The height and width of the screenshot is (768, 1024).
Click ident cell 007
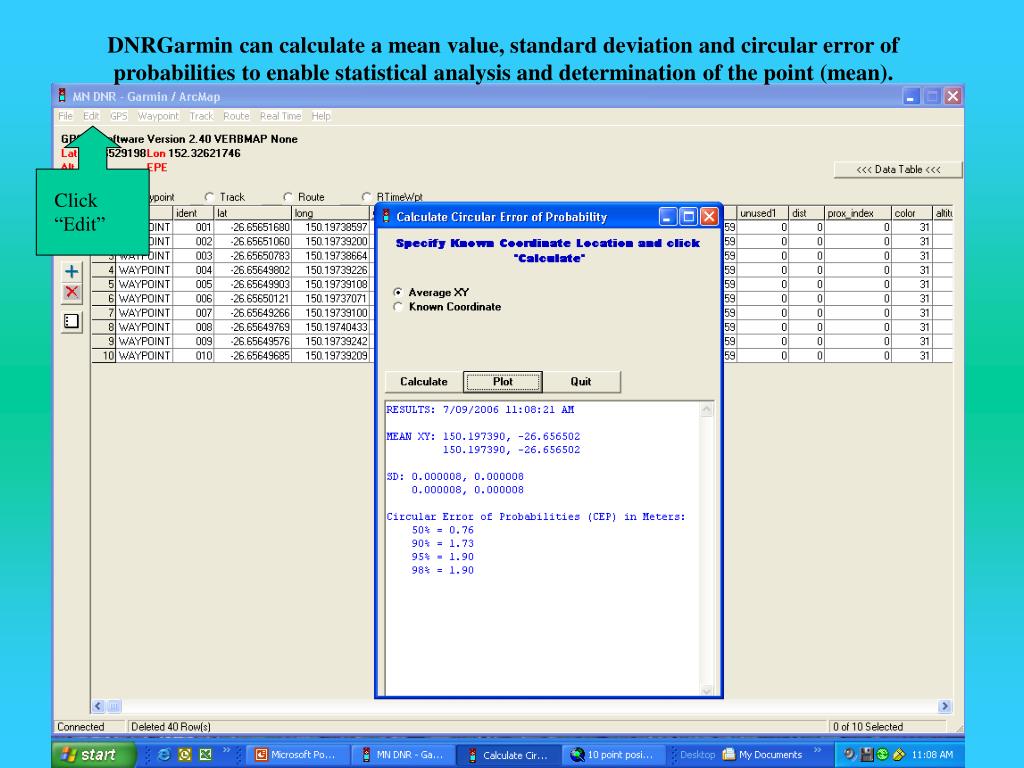point(193,313)
